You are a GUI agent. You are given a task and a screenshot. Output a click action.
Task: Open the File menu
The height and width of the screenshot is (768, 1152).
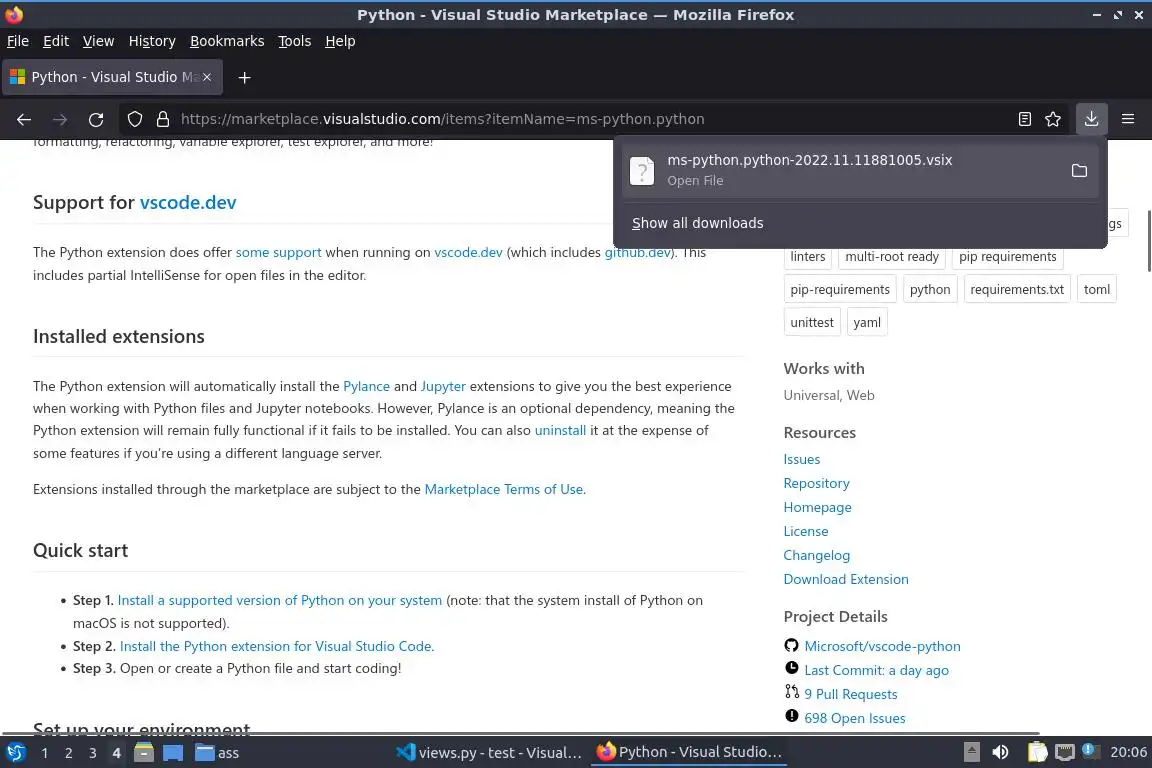[x=18, y=41]
